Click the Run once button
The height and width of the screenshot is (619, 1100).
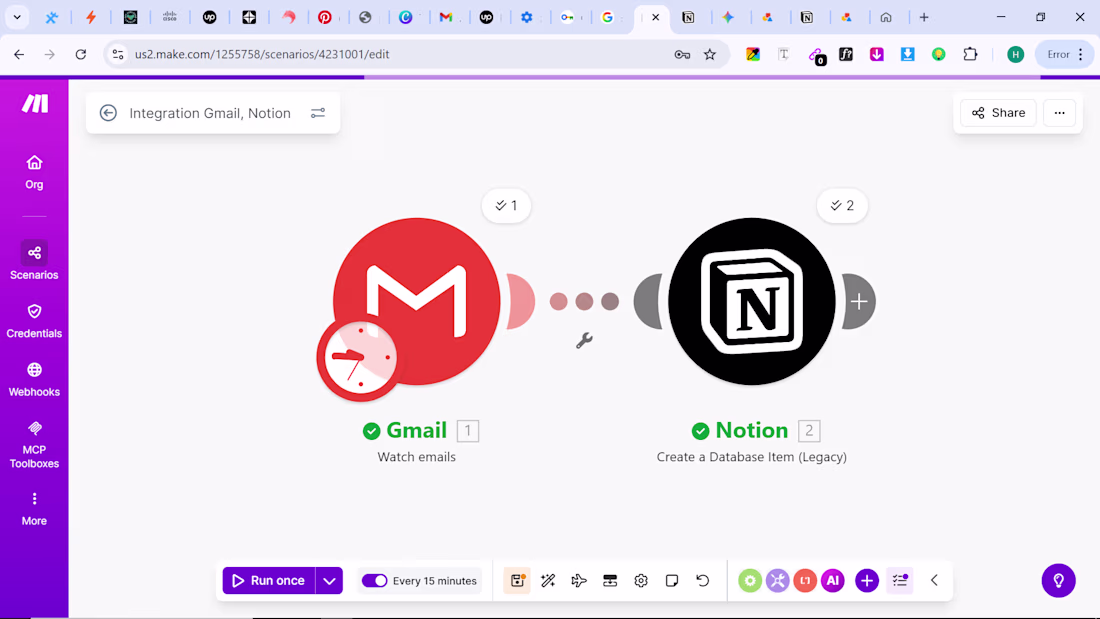click(269, 580)
